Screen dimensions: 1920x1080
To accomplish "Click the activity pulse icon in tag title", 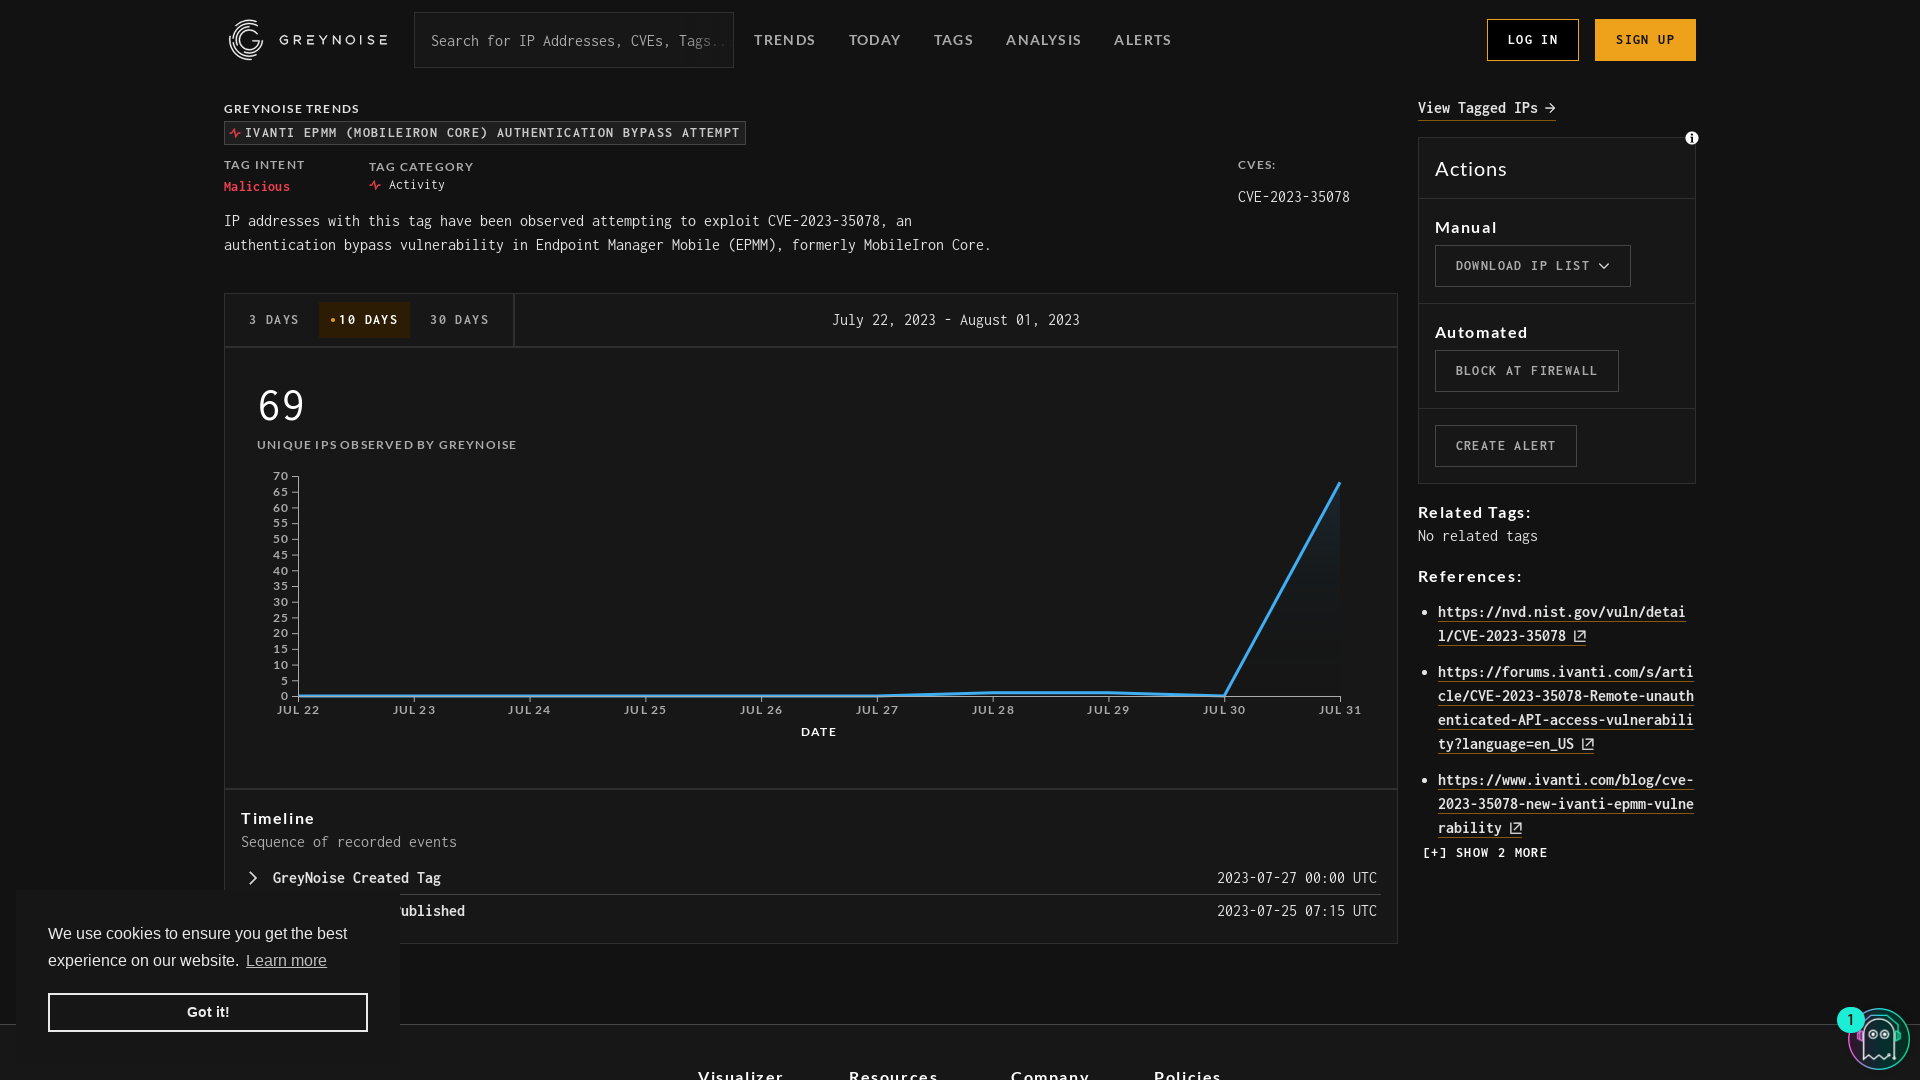I will pyautogui.click(x=235, y=133).
